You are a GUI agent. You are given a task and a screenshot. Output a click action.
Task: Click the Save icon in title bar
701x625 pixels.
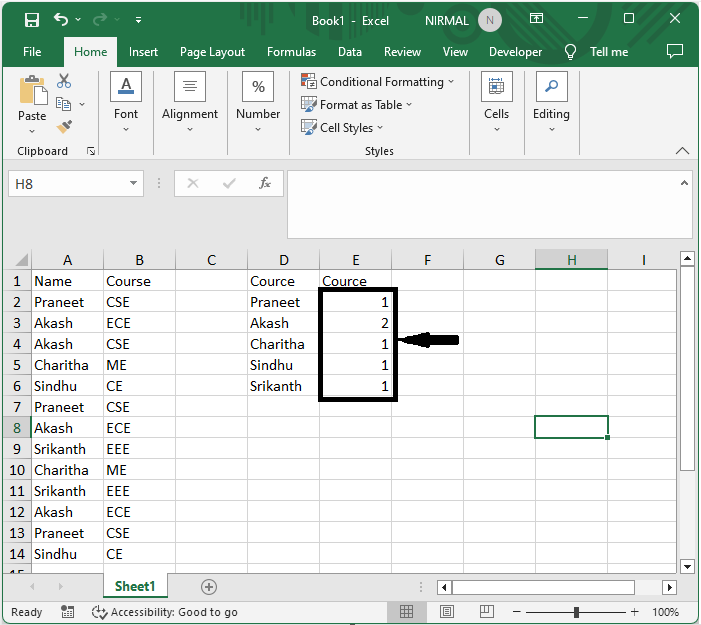click(x=32, y=20)
